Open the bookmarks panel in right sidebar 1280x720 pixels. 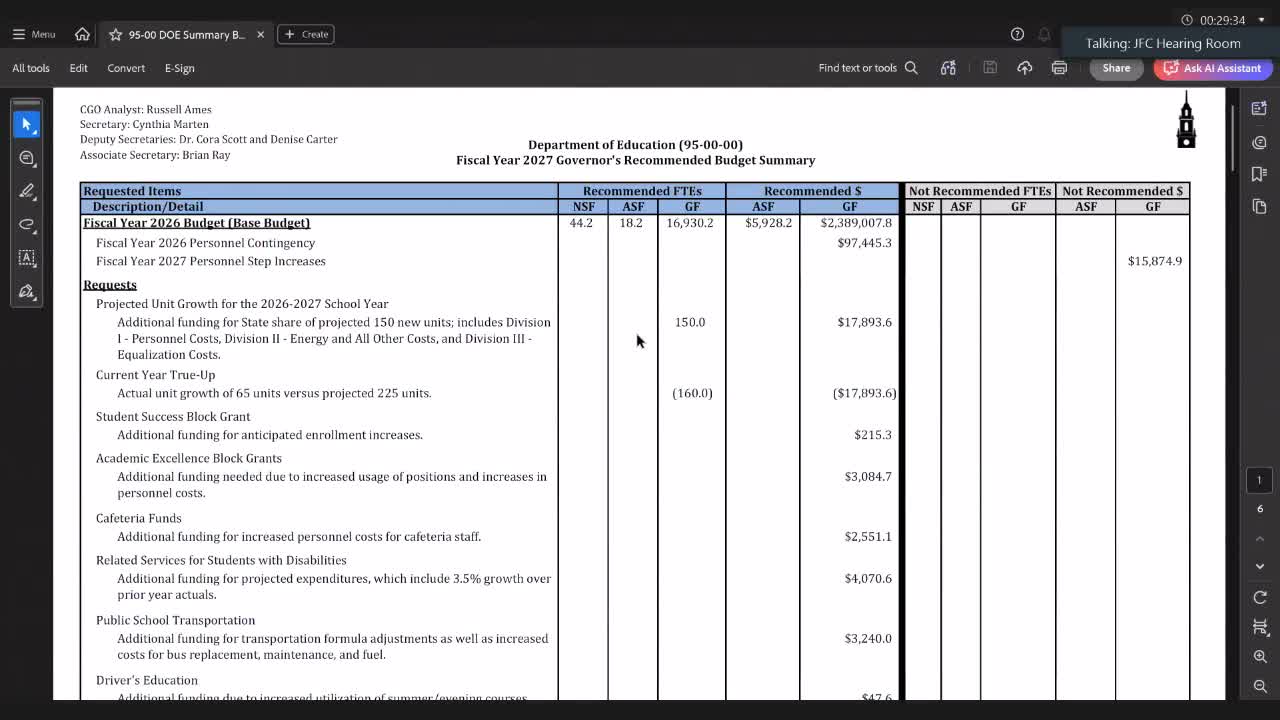[x=1259, y=174]
